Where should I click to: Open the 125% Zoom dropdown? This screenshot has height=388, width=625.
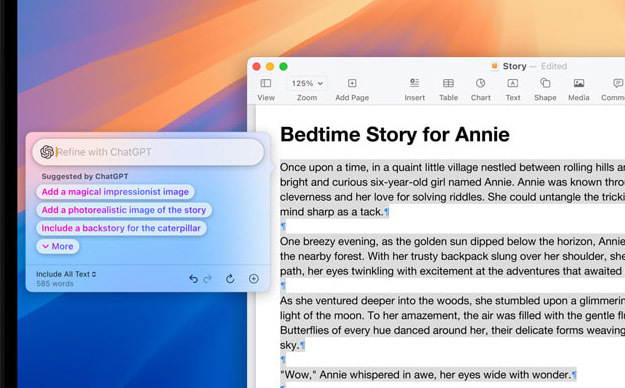click(307, 83)
